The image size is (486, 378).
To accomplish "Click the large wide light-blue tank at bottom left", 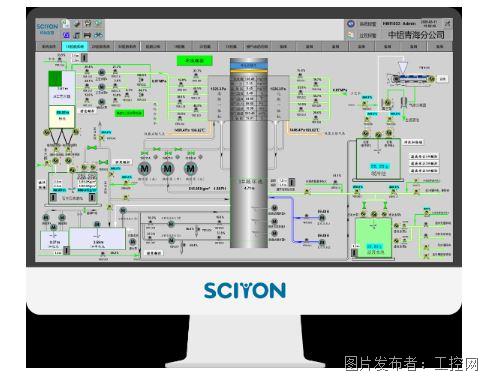I will (x=97, y=239).
